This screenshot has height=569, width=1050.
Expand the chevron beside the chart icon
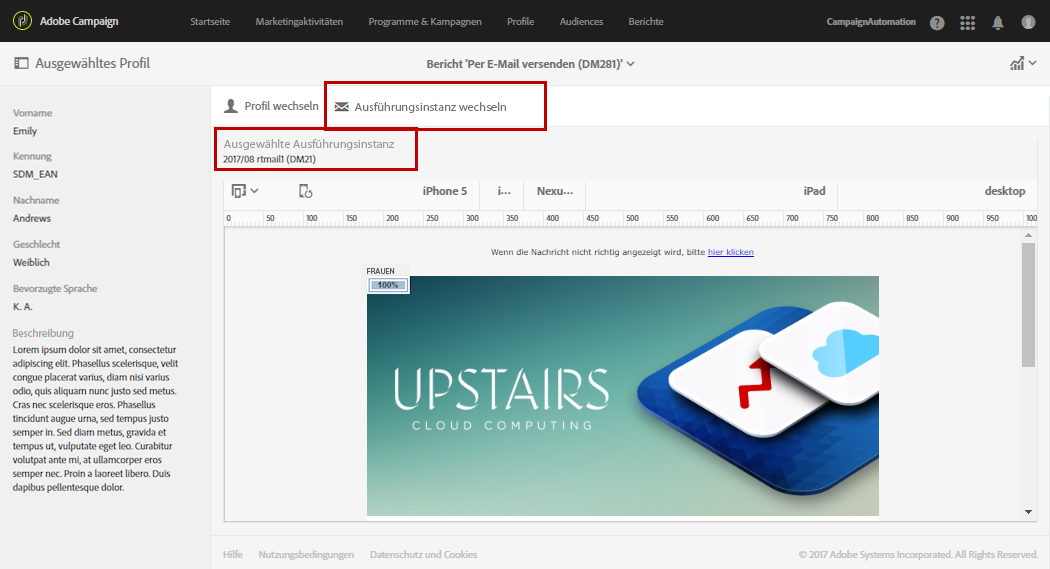click(1033, 63)
